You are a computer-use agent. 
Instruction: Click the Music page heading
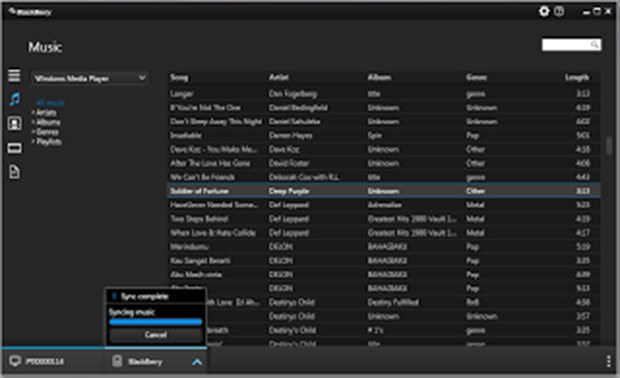click(45, 47)
